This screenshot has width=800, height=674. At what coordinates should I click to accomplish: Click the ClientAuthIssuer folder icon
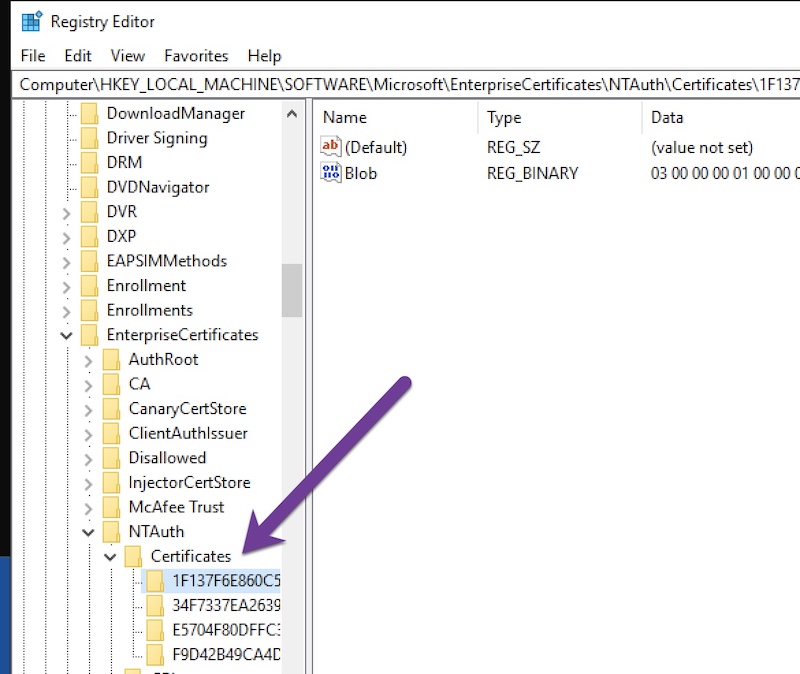click(113, 433)
